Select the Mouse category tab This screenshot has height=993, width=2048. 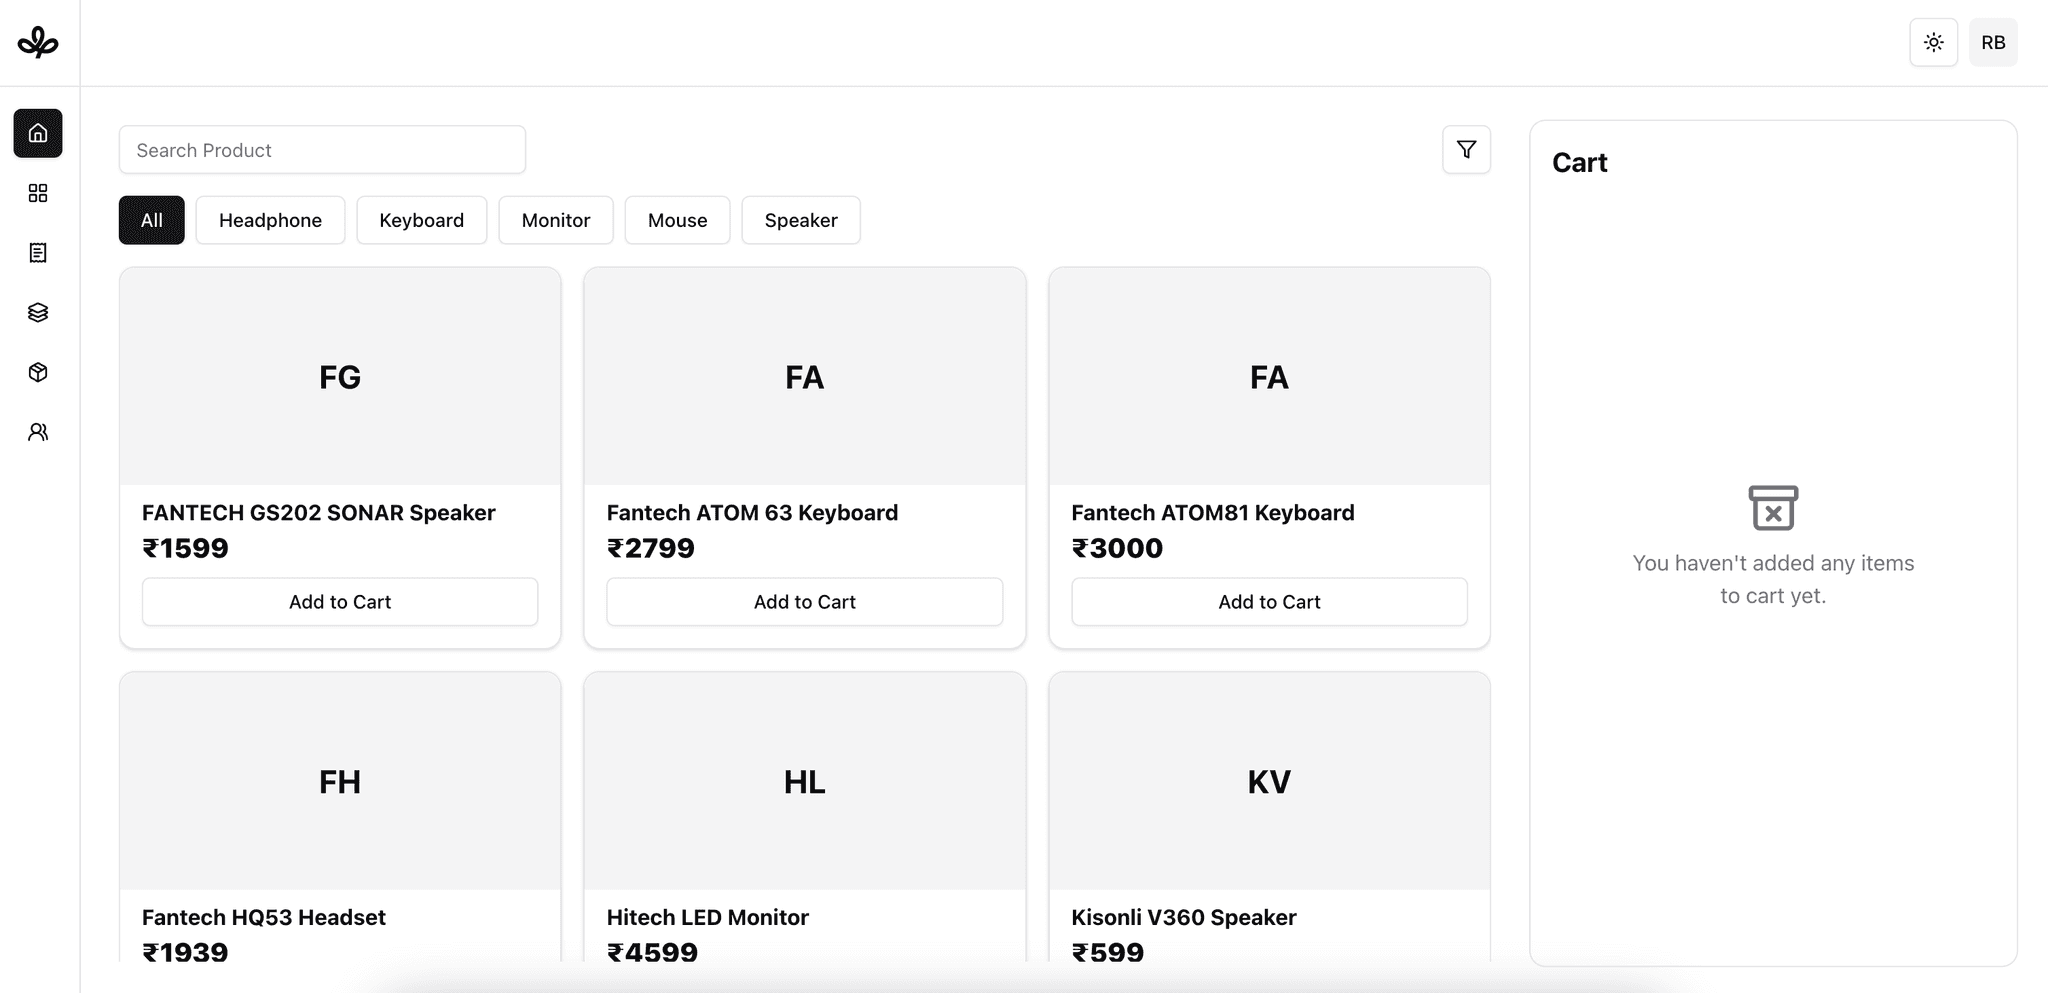[677, 220]
